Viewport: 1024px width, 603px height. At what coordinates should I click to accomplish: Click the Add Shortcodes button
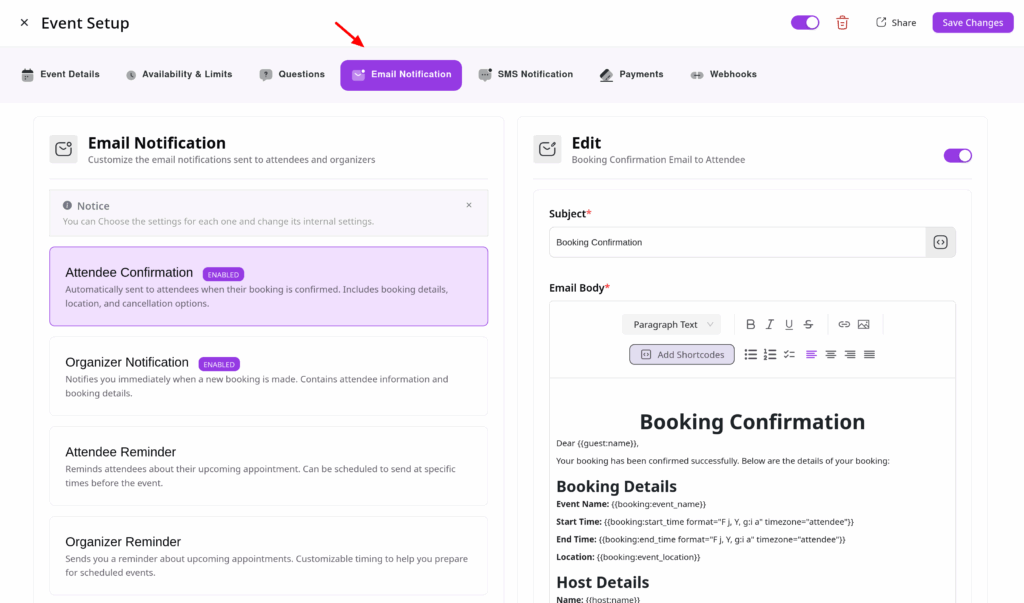pos(682,354)
